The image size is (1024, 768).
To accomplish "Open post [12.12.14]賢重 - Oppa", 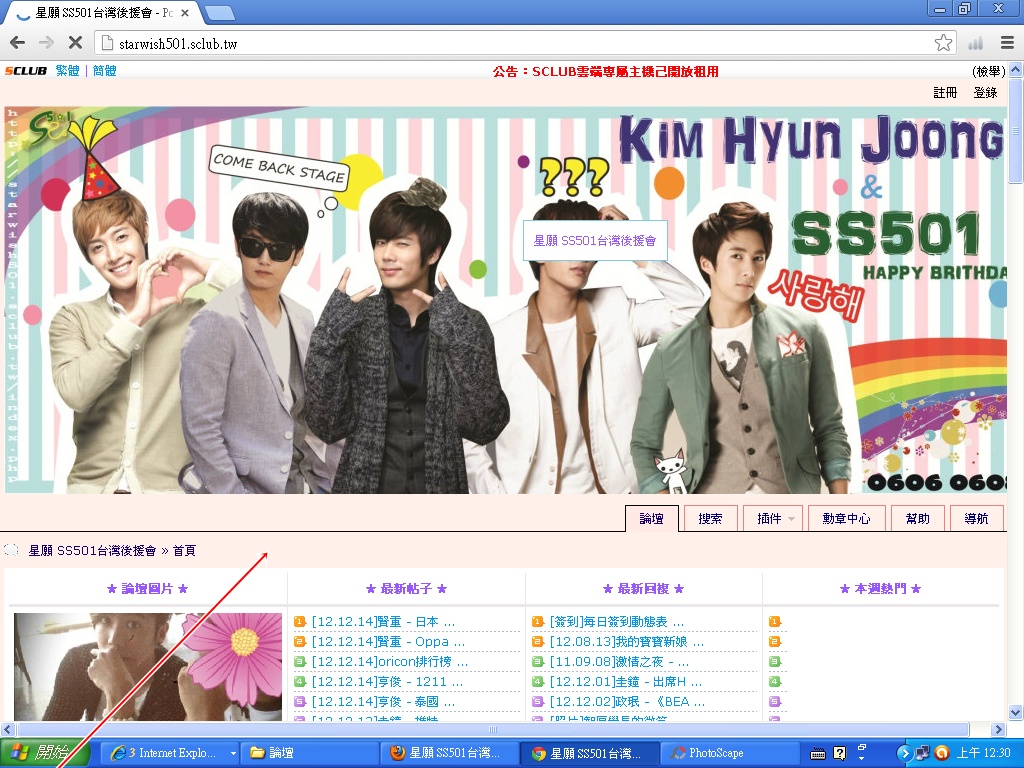I will 388,642.
